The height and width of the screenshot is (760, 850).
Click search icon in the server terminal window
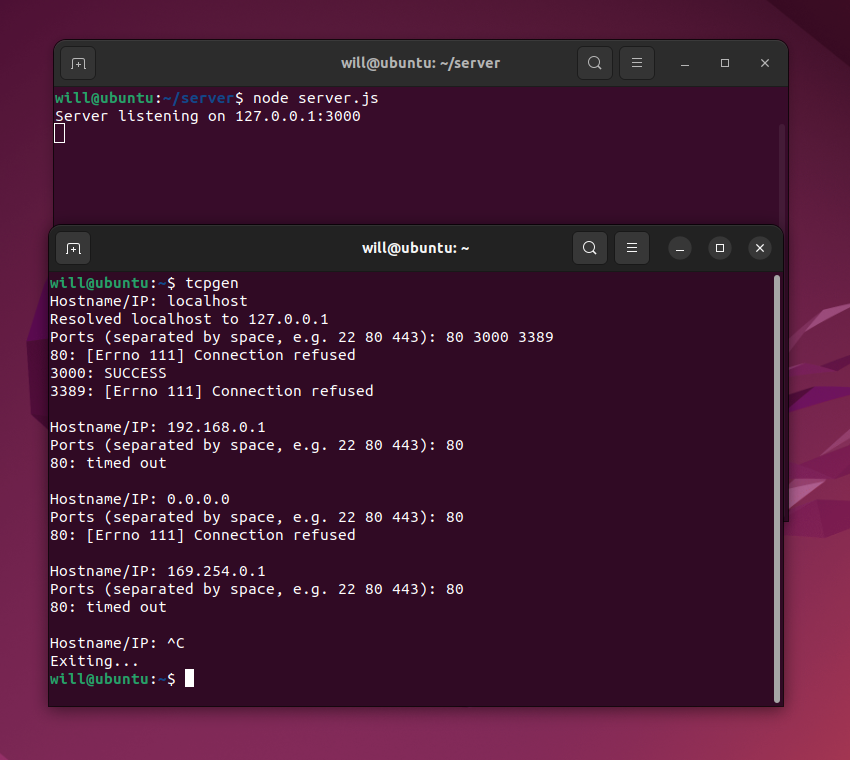pyautogui.click(x=595, y=63)
